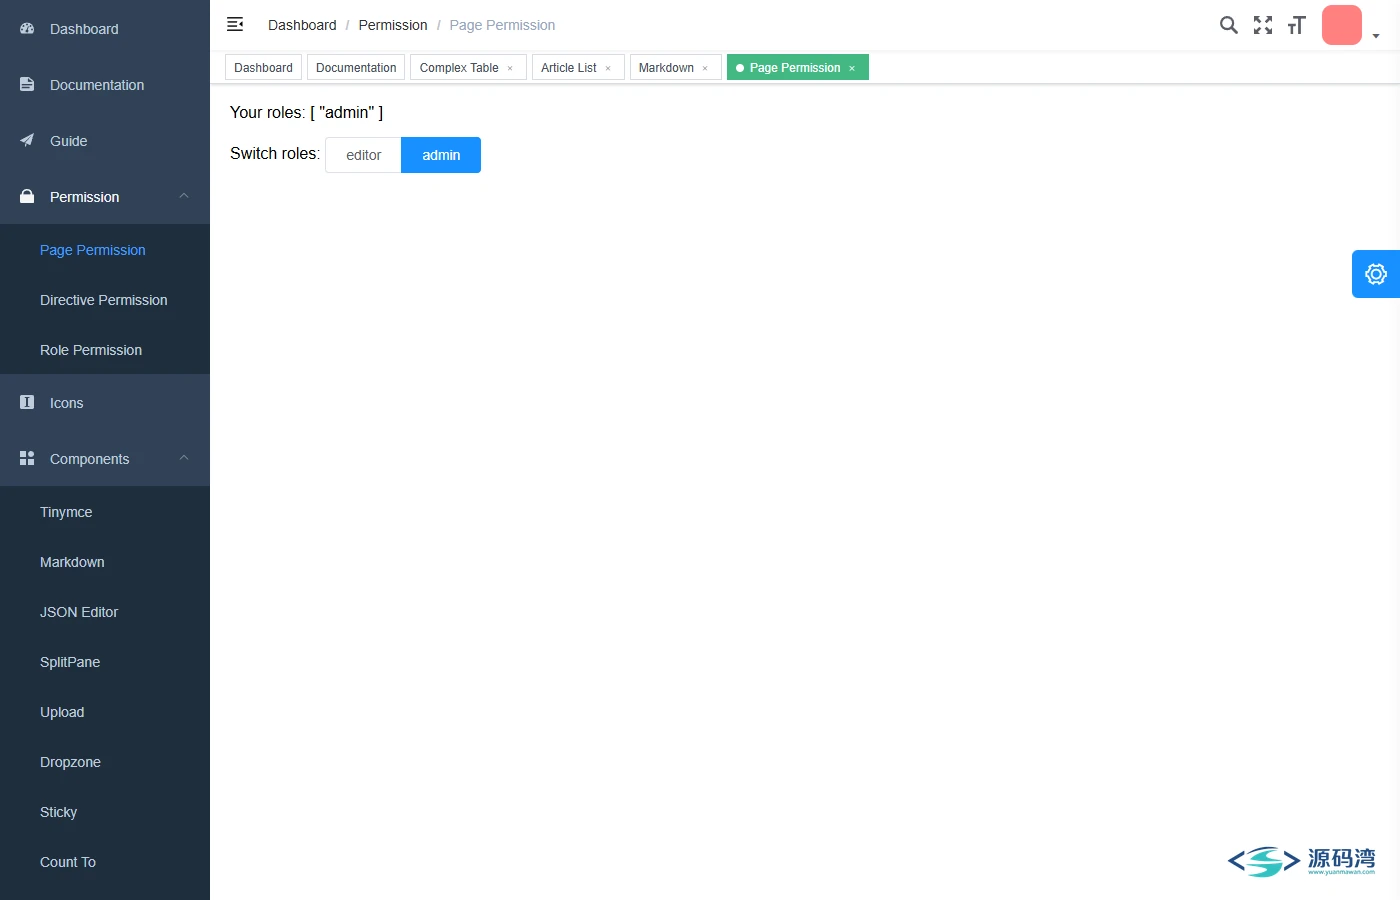Open the Count To menu item
The height and width of the screenshot is (900, 1400).
pos(105,862)
